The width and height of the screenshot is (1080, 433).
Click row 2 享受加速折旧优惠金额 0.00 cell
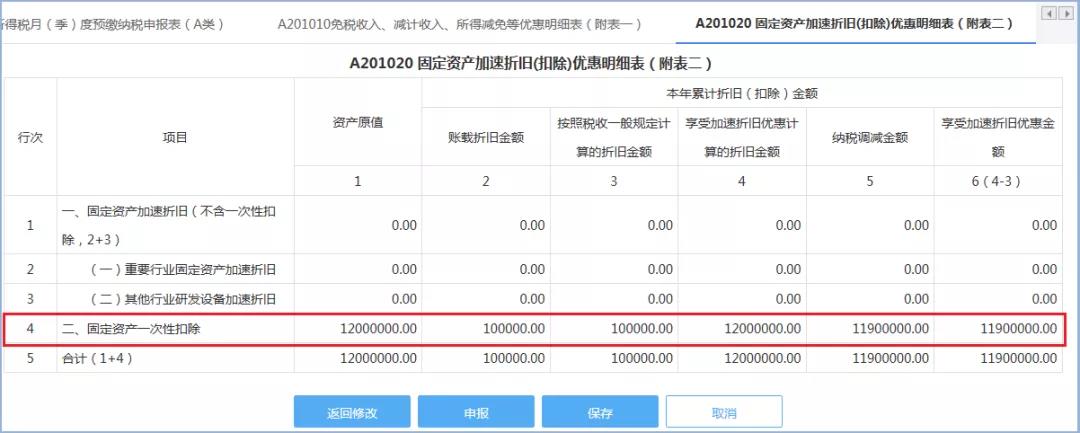[999, 269]
